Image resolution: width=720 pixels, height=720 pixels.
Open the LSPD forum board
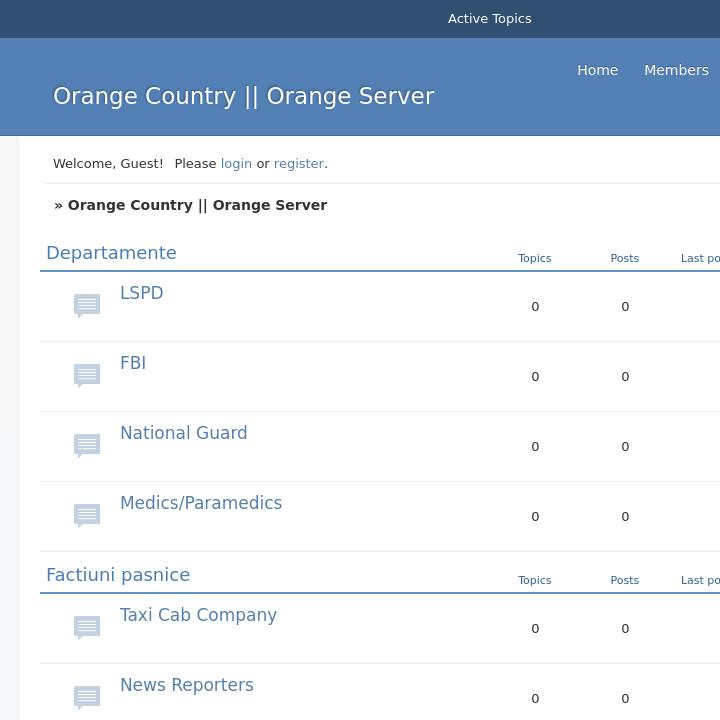click(141, 293)
